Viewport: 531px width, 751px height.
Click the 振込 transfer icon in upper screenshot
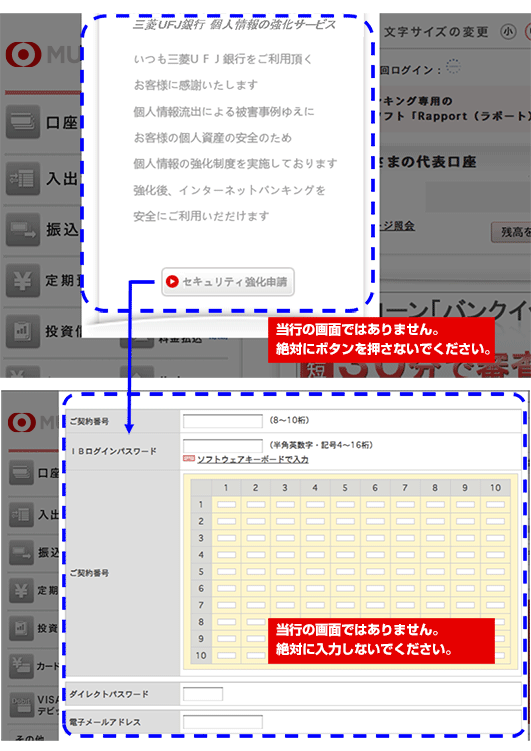coord(23,229)
